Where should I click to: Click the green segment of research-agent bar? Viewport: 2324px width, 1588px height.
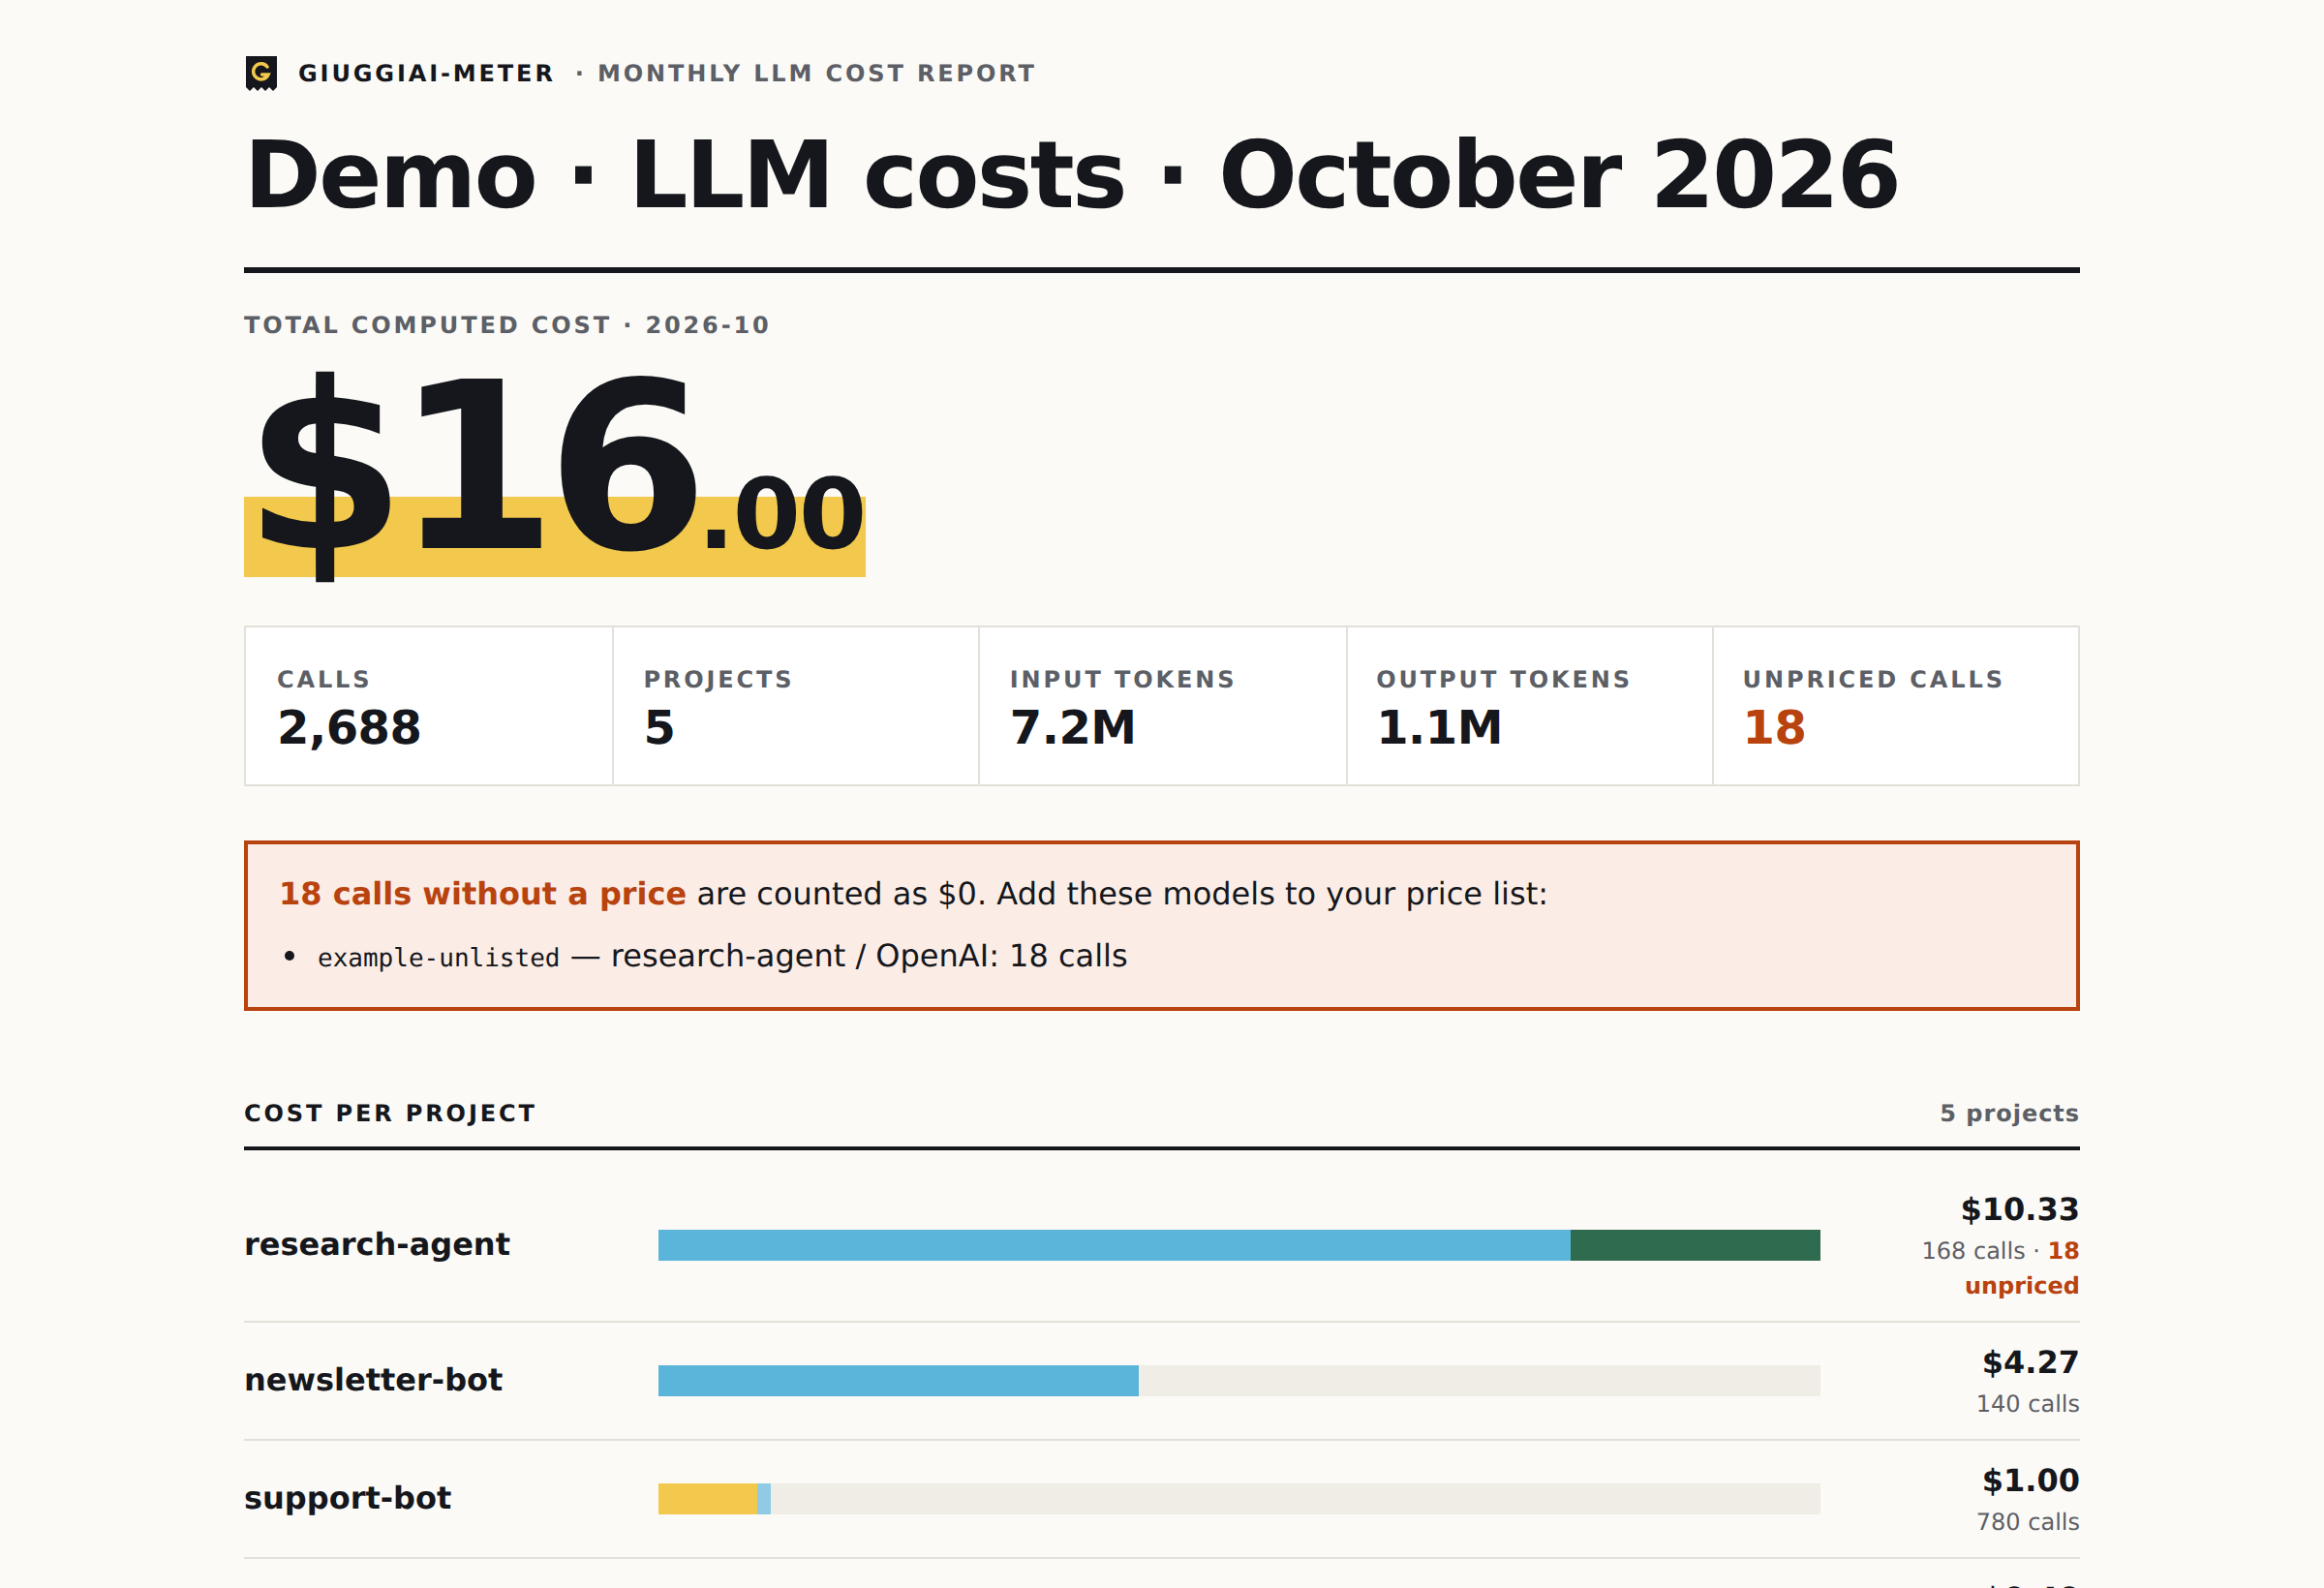pos(1695,1245)
